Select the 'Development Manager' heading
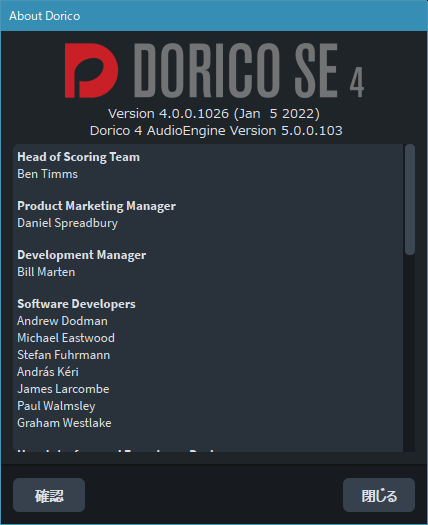Screen dimensions: 428x525 81,255
